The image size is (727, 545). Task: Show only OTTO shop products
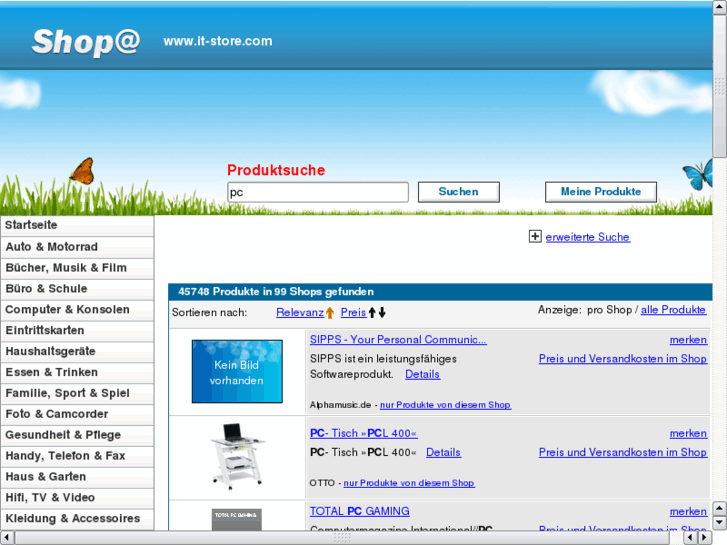(x=408, y=483)
